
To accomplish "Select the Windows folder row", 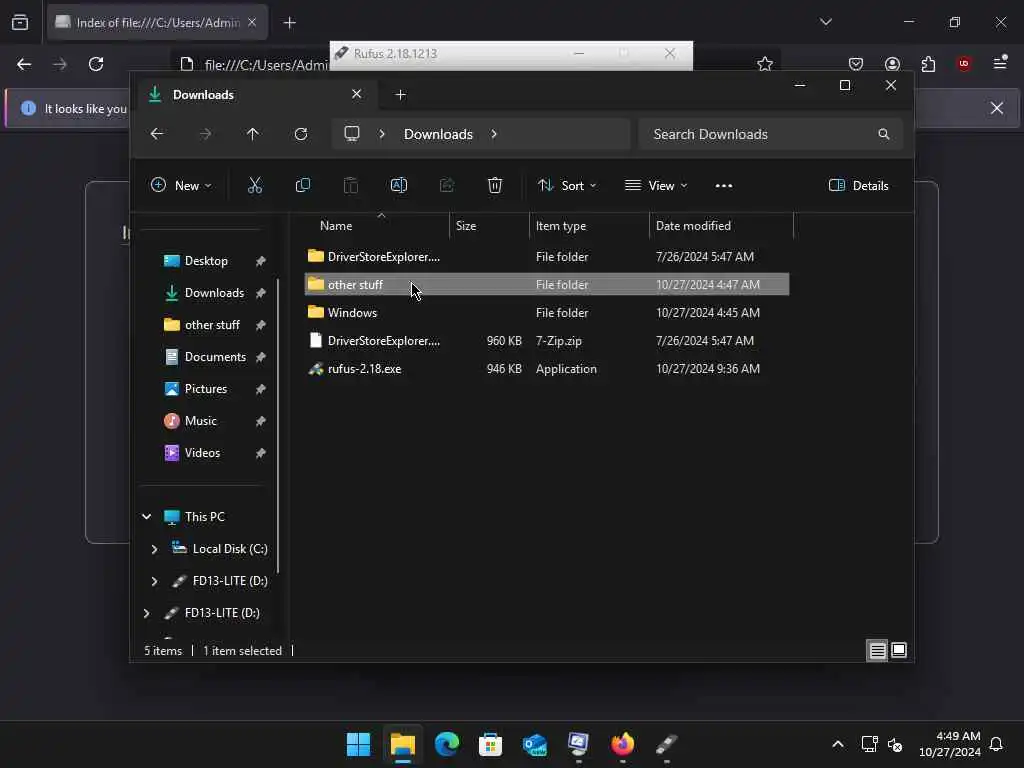I will 547,313.
